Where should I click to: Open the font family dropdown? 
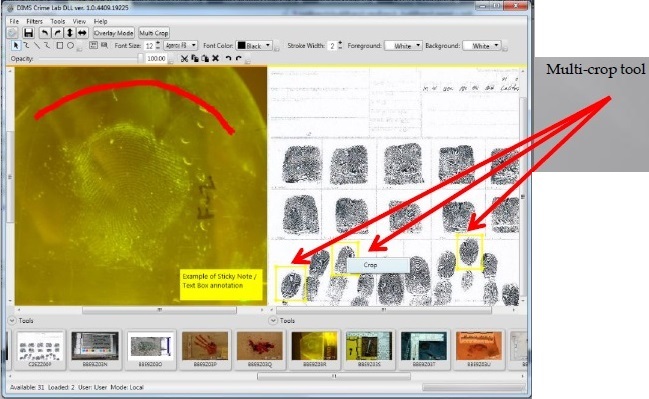pyautogui.click(x=180, y=45)
